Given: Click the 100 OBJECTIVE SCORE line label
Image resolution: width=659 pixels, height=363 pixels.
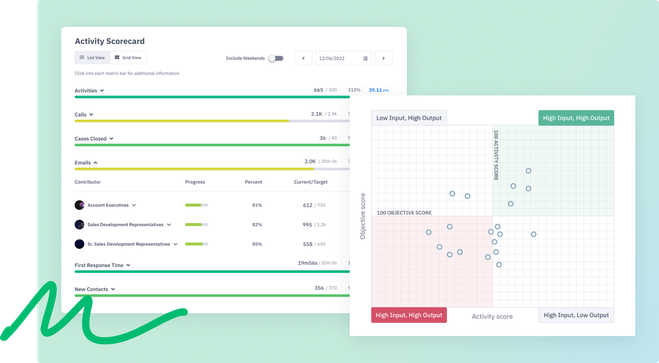Looking at the screenshot, I should 404,213.
